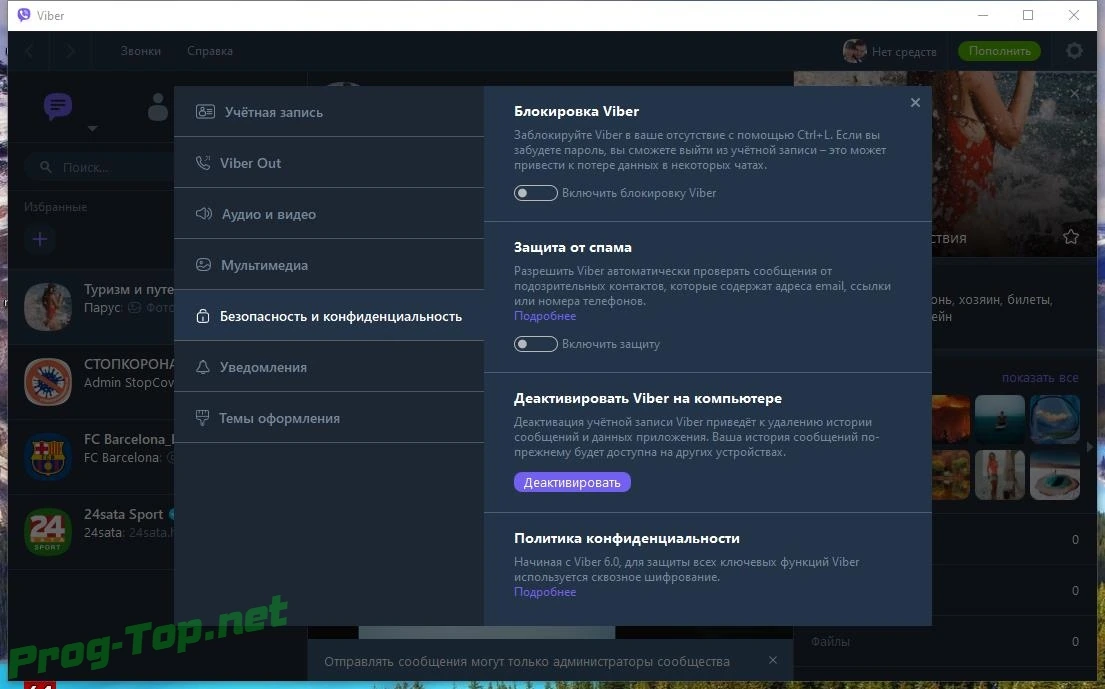Click the lock icon beside Безопасность

click(202, 316)
